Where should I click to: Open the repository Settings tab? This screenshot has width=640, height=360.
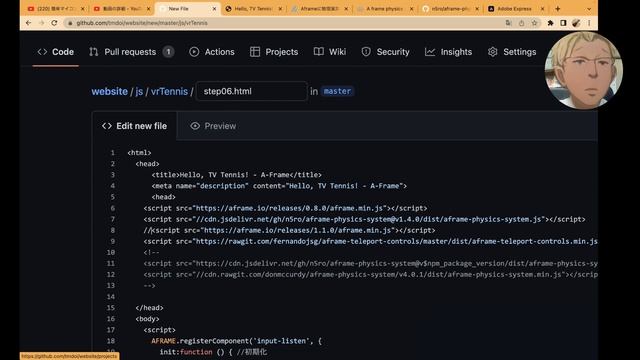512,52
